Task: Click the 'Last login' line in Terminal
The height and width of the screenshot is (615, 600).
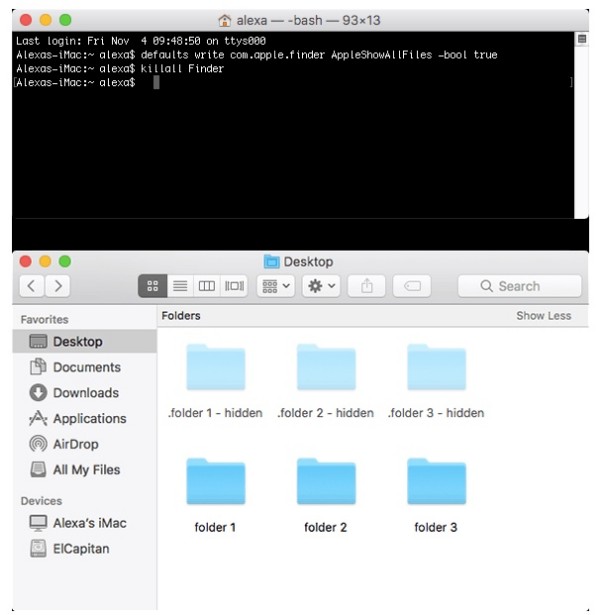Action: (141, 41)
